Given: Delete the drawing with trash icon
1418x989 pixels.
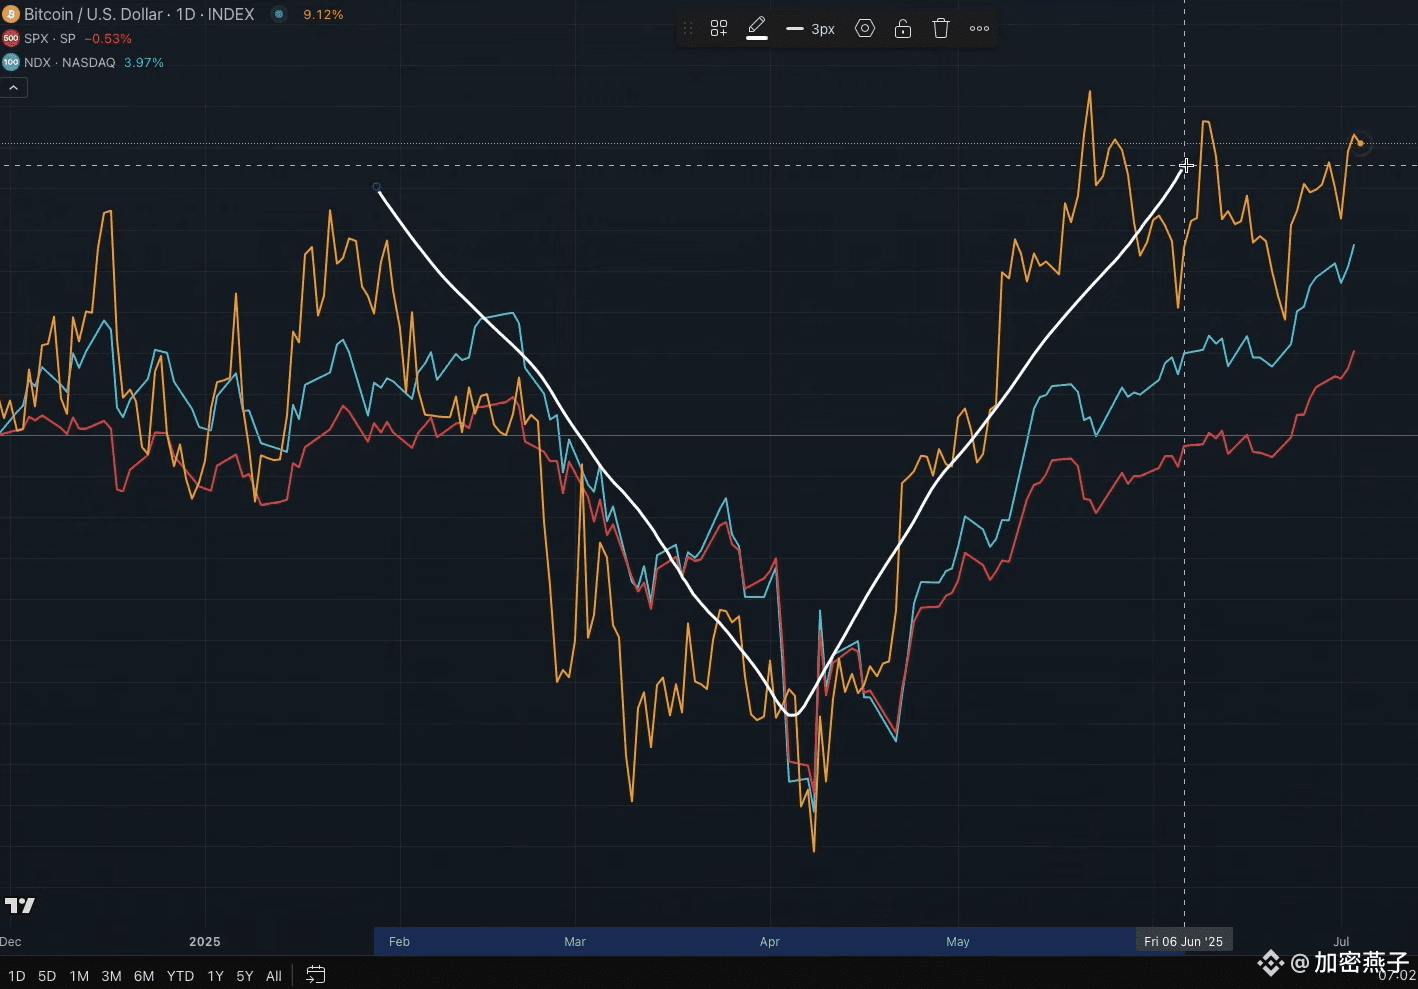Looking at the screenshot, I should (941, 29).
